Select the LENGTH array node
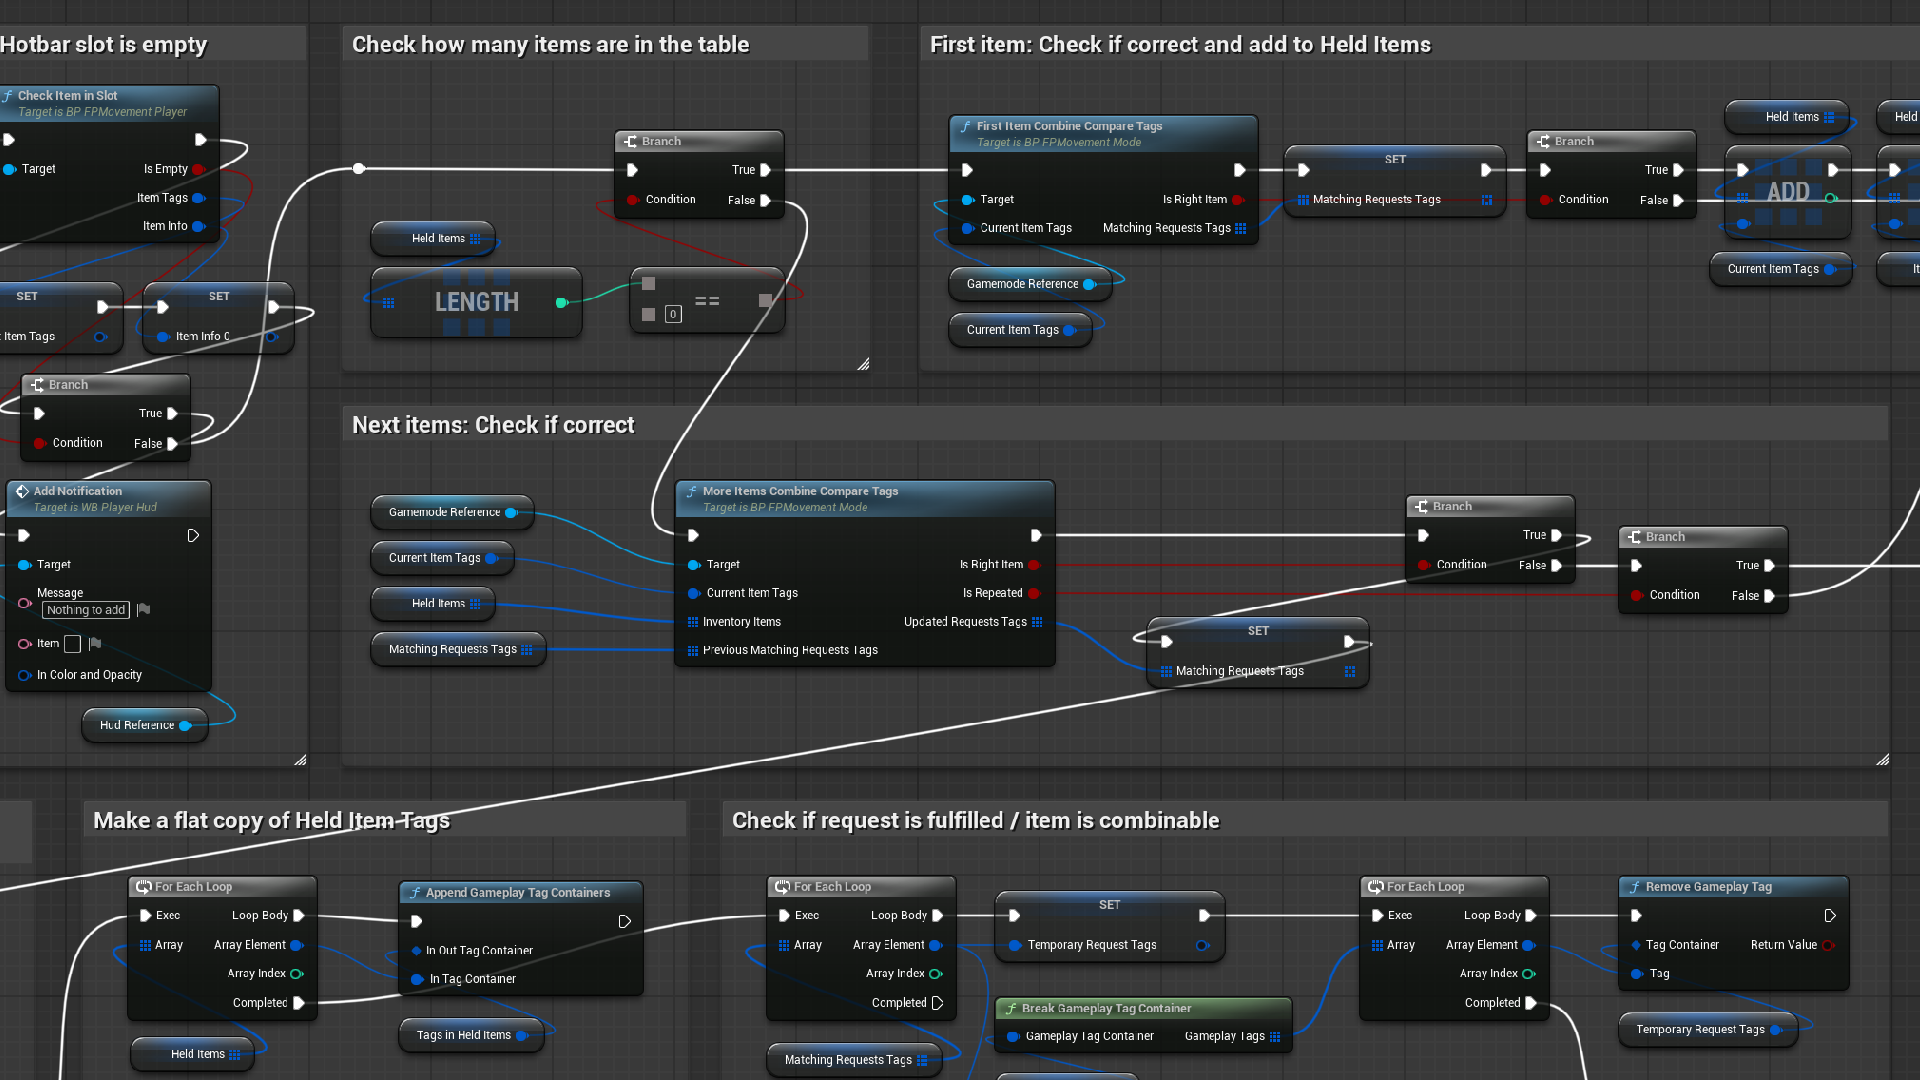This screenshot has width=1920, height=1080. [x=476, y=302]
